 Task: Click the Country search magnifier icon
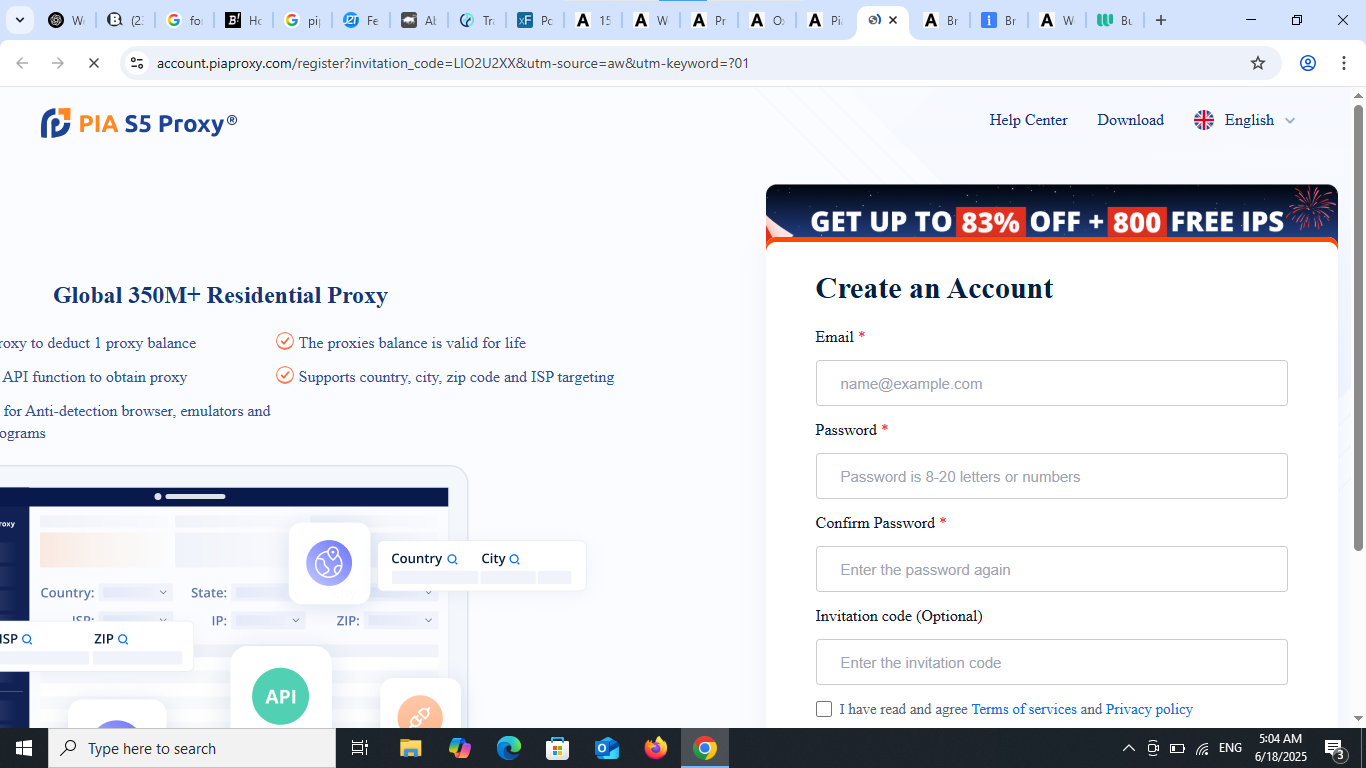[452, 559]
